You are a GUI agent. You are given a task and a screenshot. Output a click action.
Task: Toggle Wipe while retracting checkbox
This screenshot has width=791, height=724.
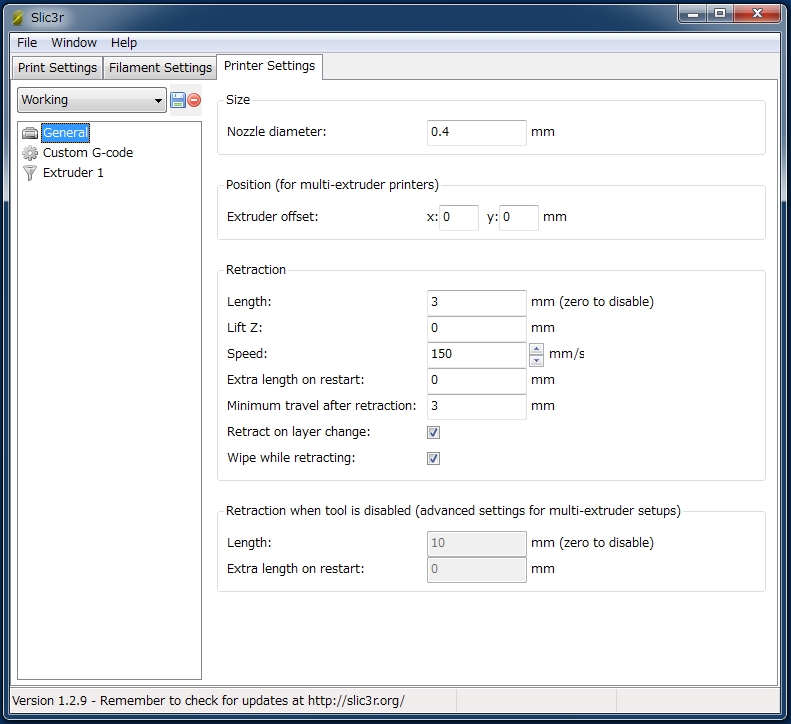pos(433,459)
